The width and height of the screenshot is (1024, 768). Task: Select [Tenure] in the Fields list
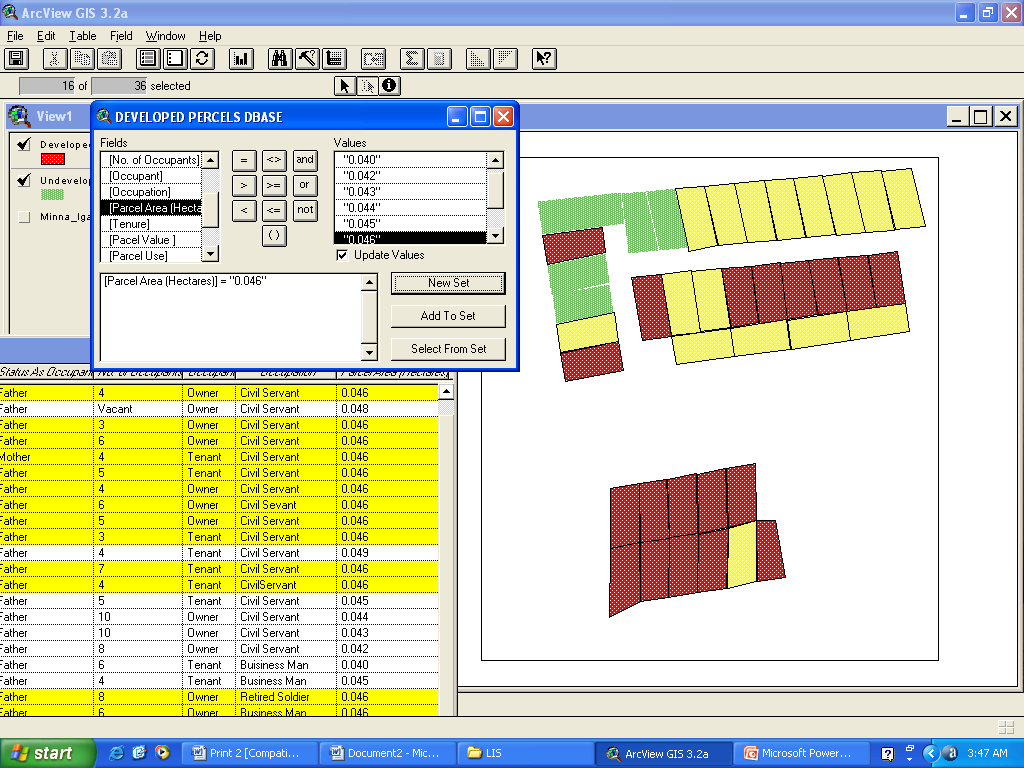130,224
